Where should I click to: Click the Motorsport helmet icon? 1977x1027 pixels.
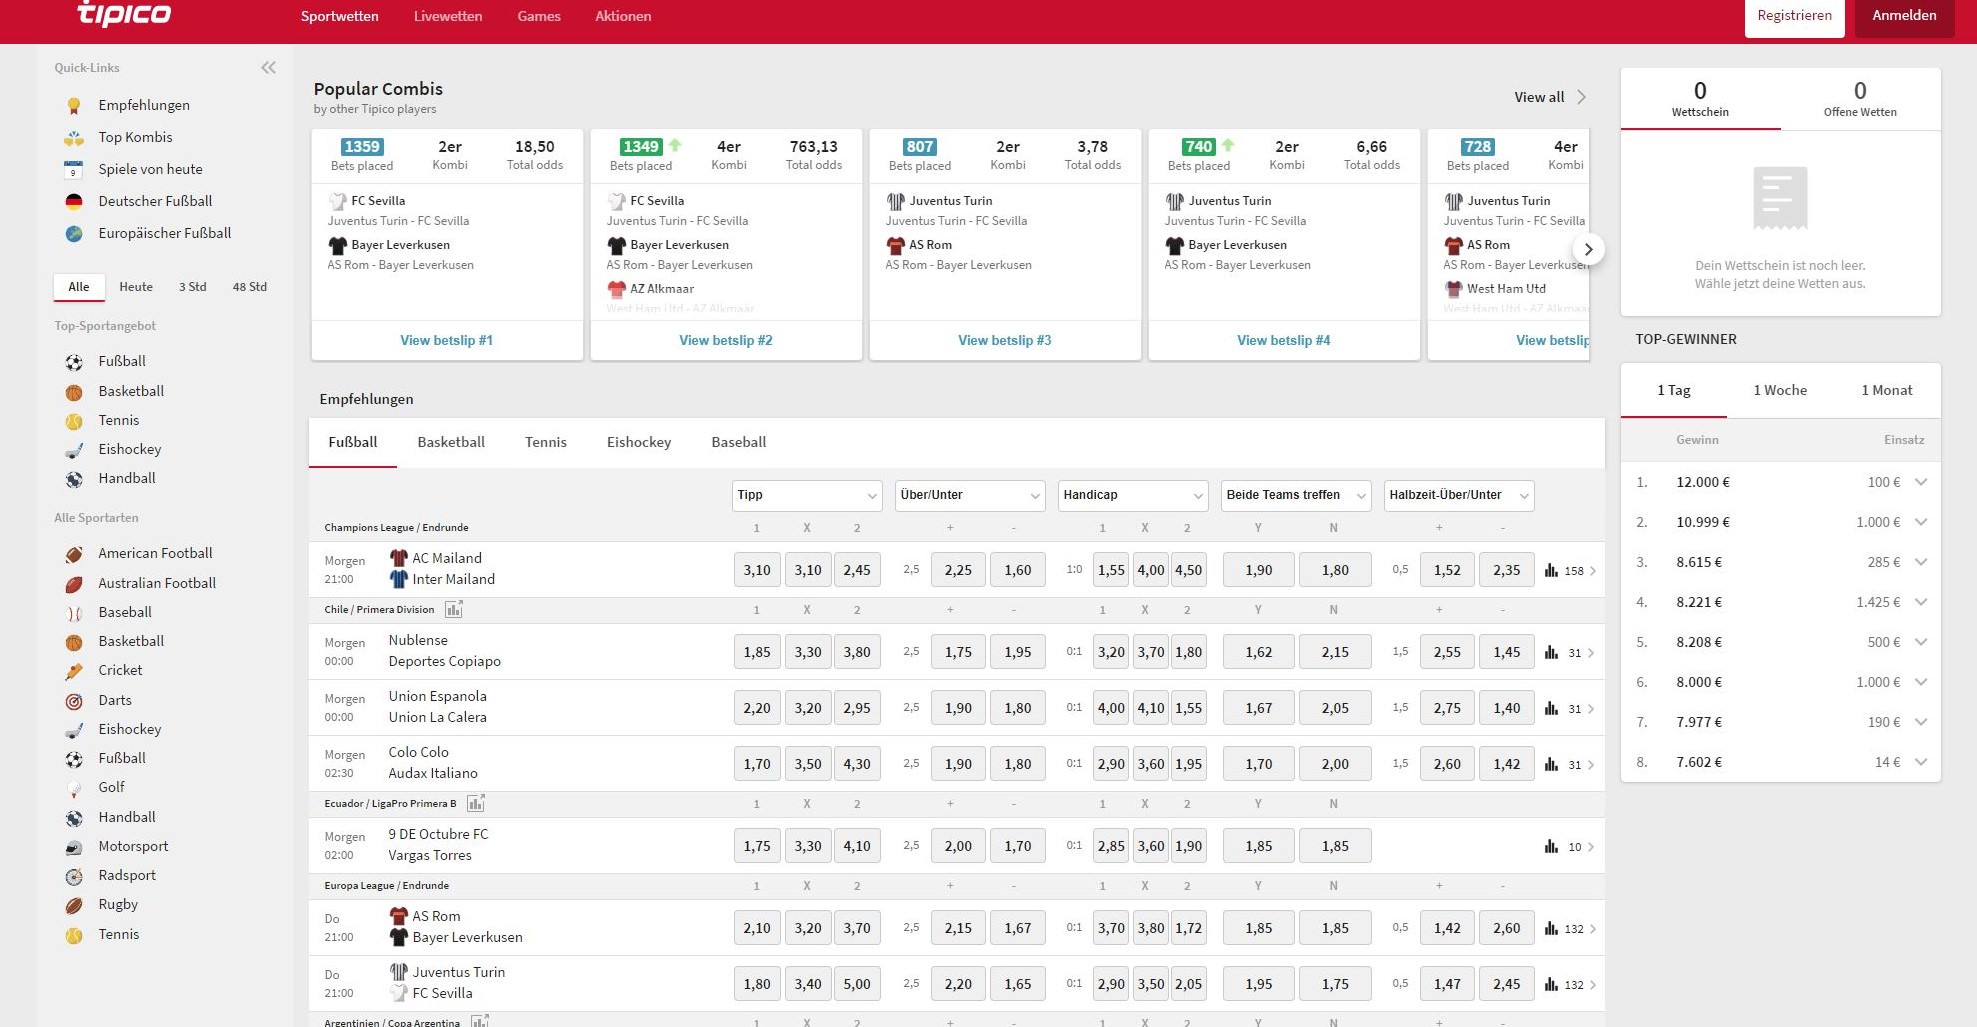tap(74, 847)
